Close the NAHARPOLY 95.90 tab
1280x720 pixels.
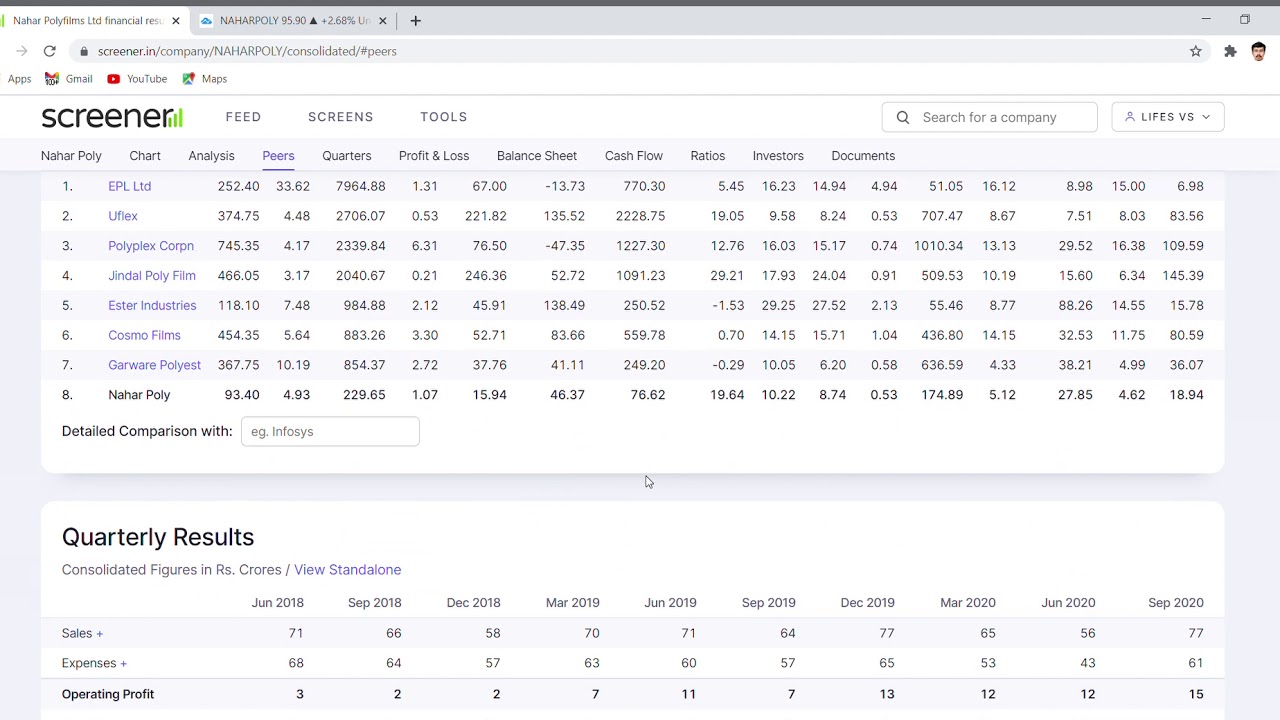click(382, 20)
